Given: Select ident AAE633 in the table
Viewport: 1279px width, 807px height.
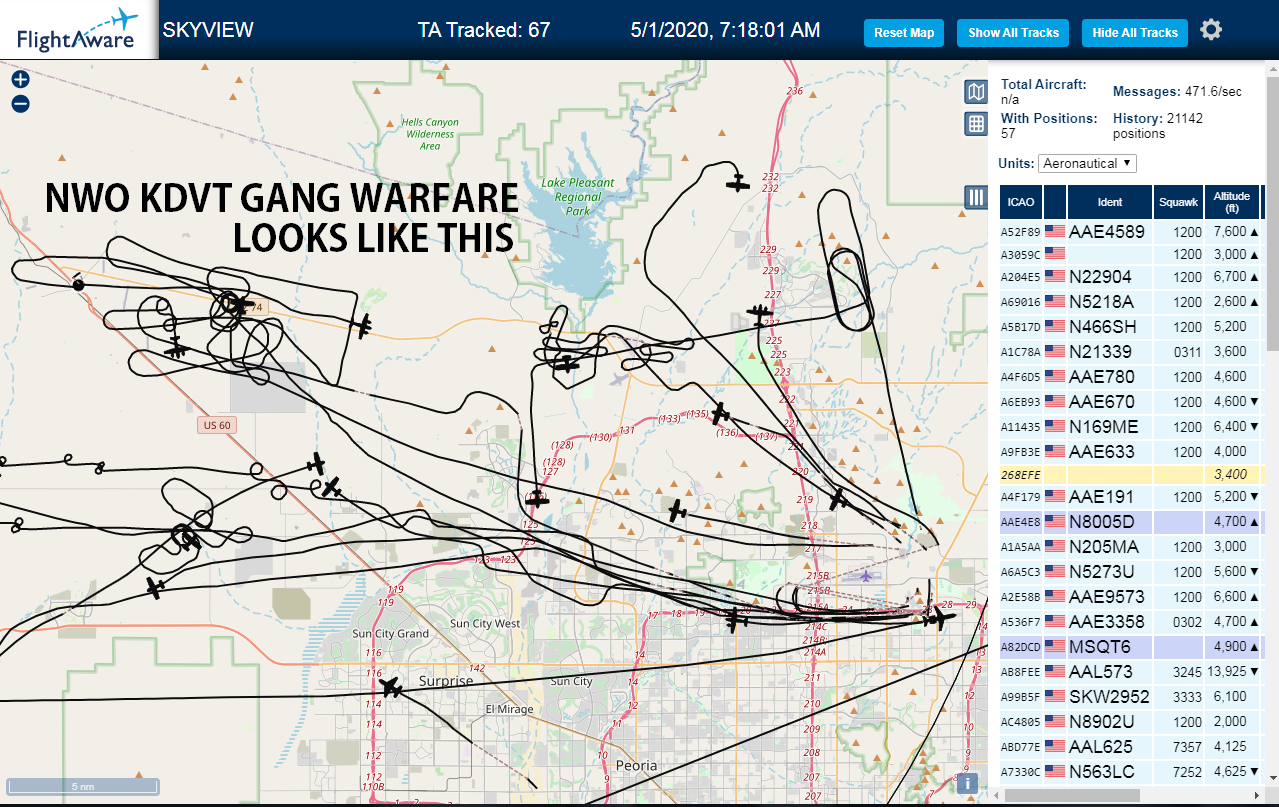Looking at the screenshot, I should click(x=1102, y=452).
